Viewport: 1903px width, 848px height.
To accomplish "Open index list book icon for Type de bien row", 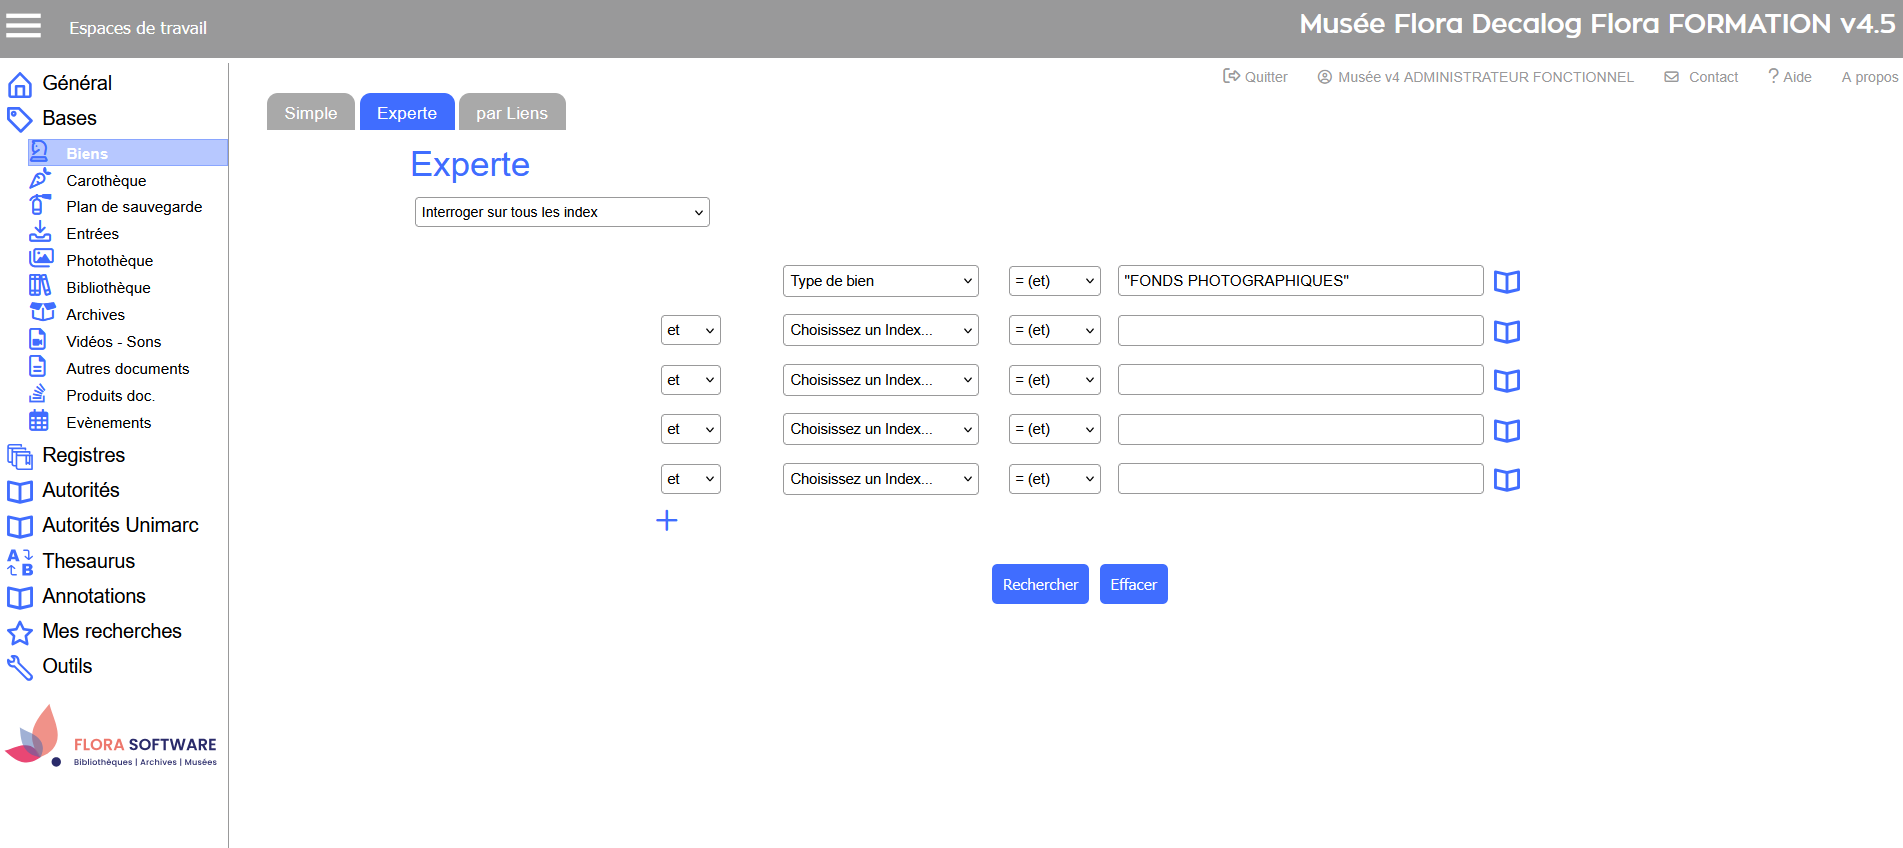I will click(1506, 282).
